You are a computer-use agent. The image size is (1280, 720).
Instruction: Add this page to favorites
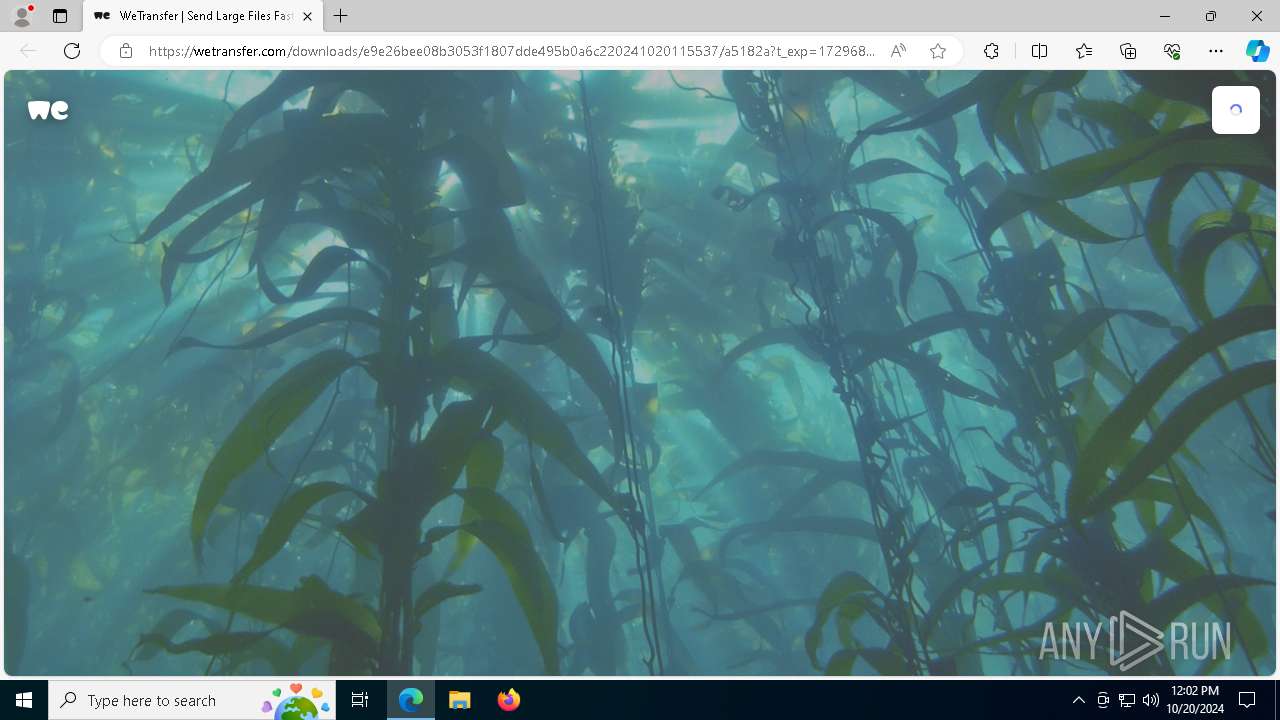(938, 51)
